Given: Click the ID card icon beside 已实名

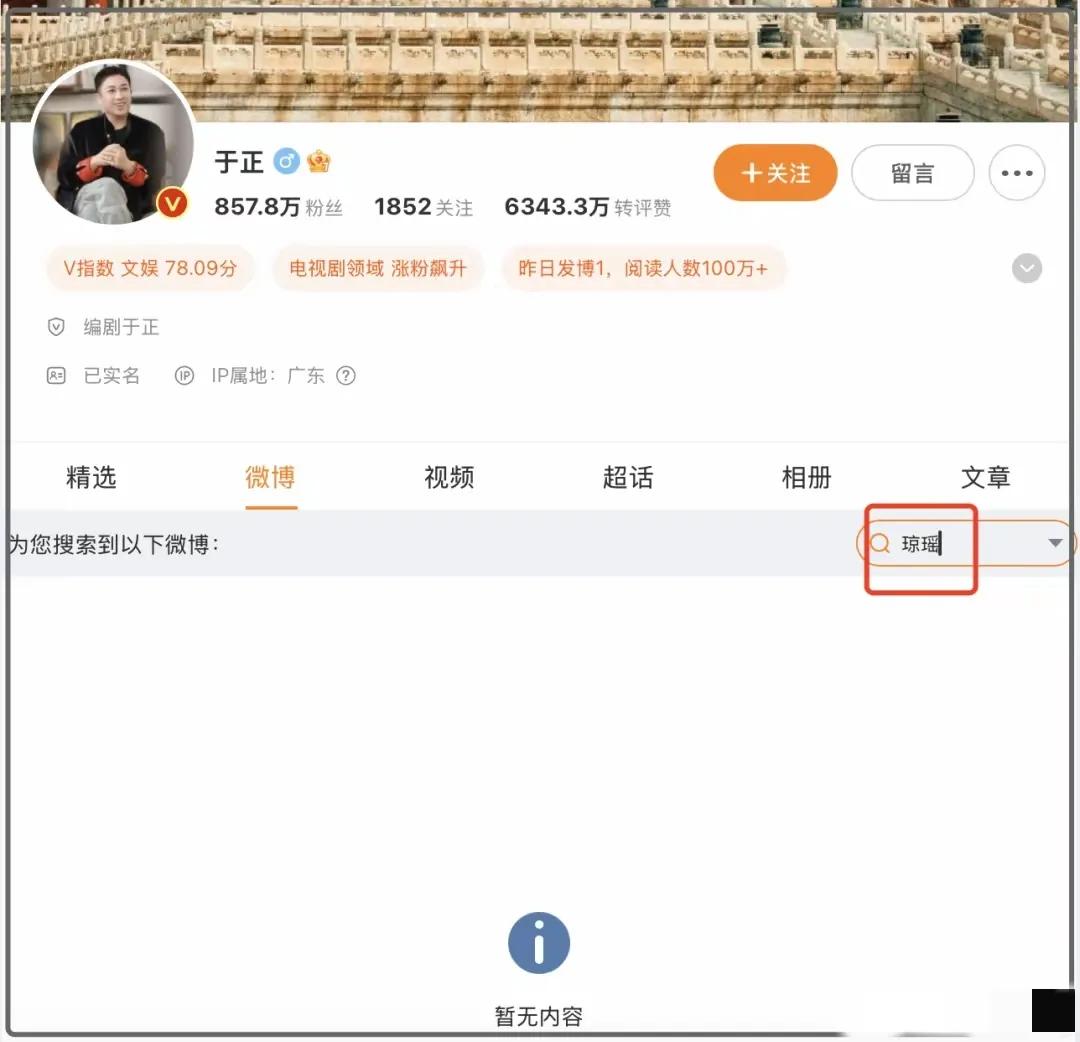Looking at the screenshot, I should click(56, 375).
